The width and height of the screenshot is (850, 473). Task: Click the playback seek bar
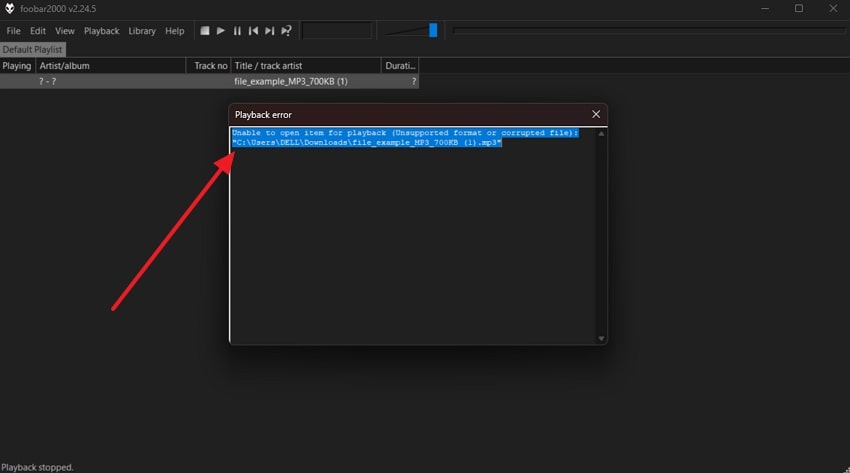(x=648, y=31)
